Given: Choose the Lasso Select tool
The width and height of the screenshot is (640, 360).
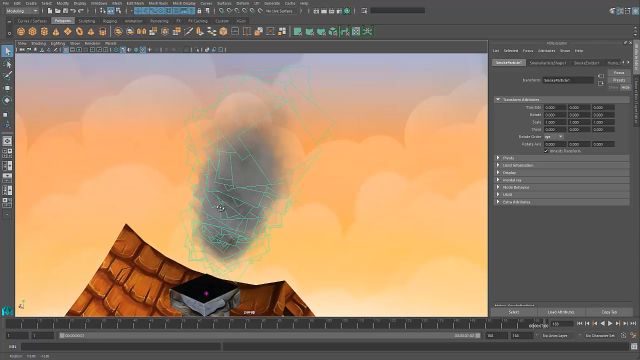Looking at the screenshot, I should click(7, 64).
